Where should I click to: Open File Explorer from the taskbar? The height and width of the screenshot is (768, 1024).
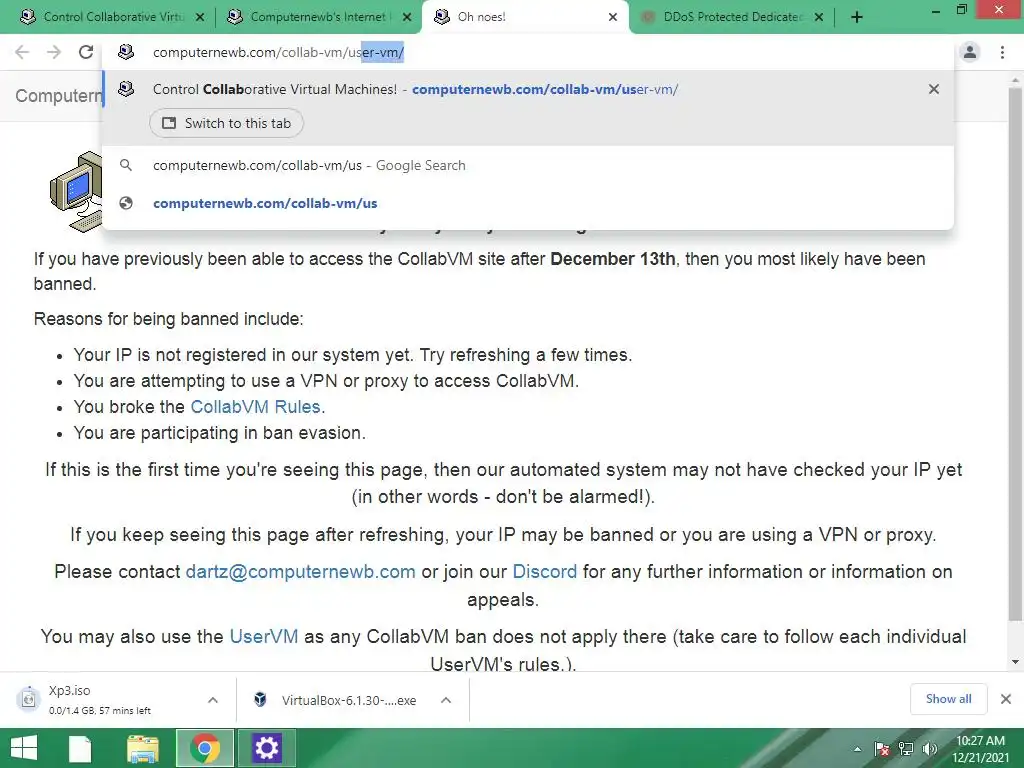pos(142,748)
